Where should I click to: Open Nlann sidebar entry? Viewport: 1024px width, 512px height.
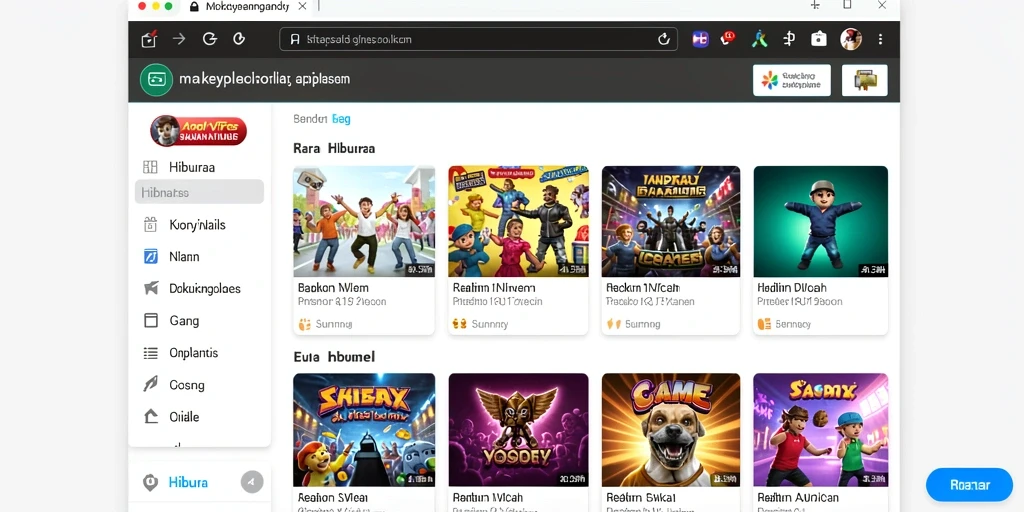(x=184, y=257)
